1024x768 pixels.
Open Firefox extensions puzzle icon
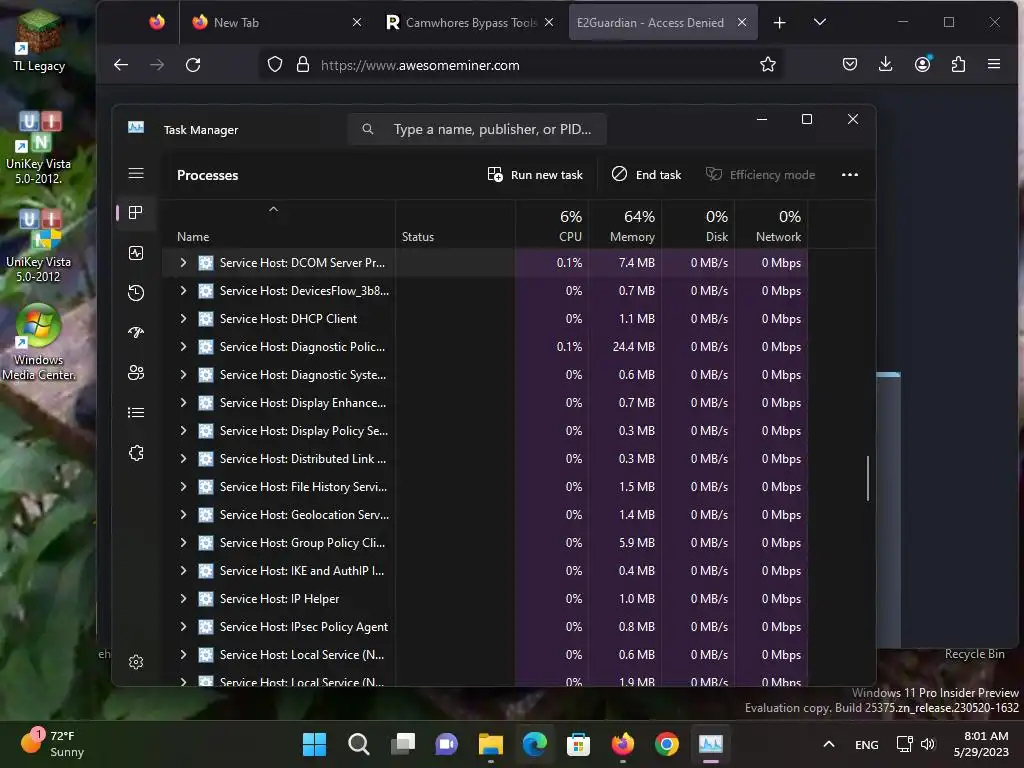click(x=959, y=65)
